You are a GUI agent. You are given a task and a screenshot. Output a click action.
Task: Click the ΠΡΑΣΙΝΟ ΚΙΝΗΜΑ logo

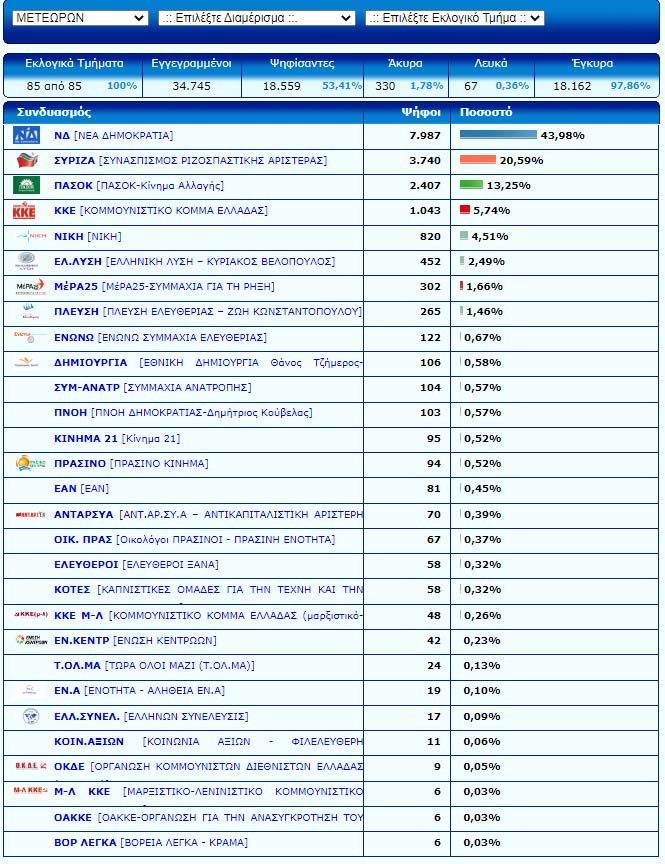pos(30,463)
